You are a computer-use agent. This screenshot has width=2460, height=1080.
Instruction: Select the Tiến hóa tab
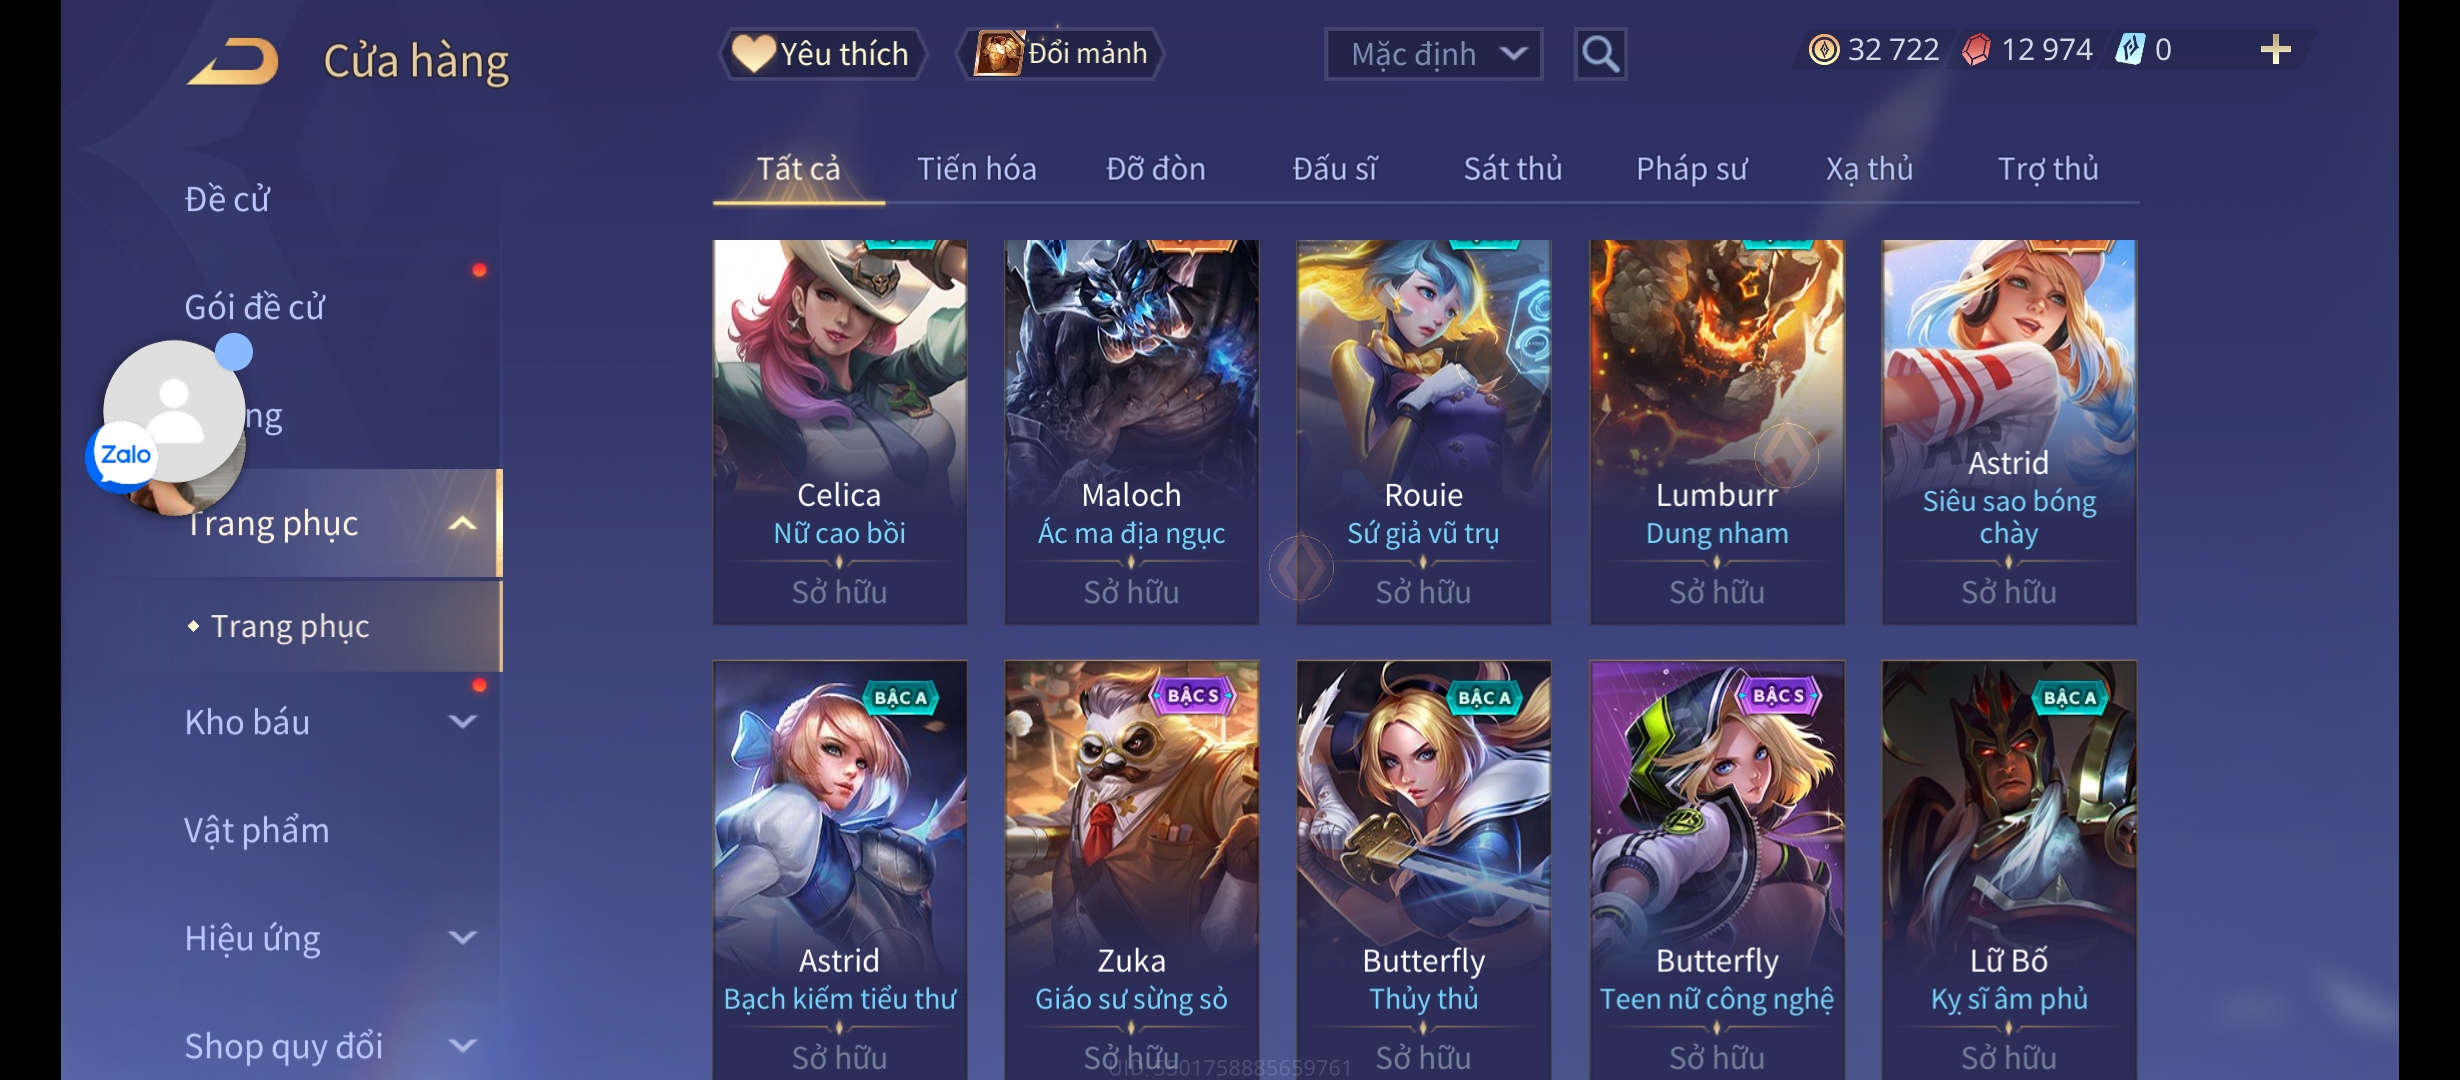pos(976,169)
